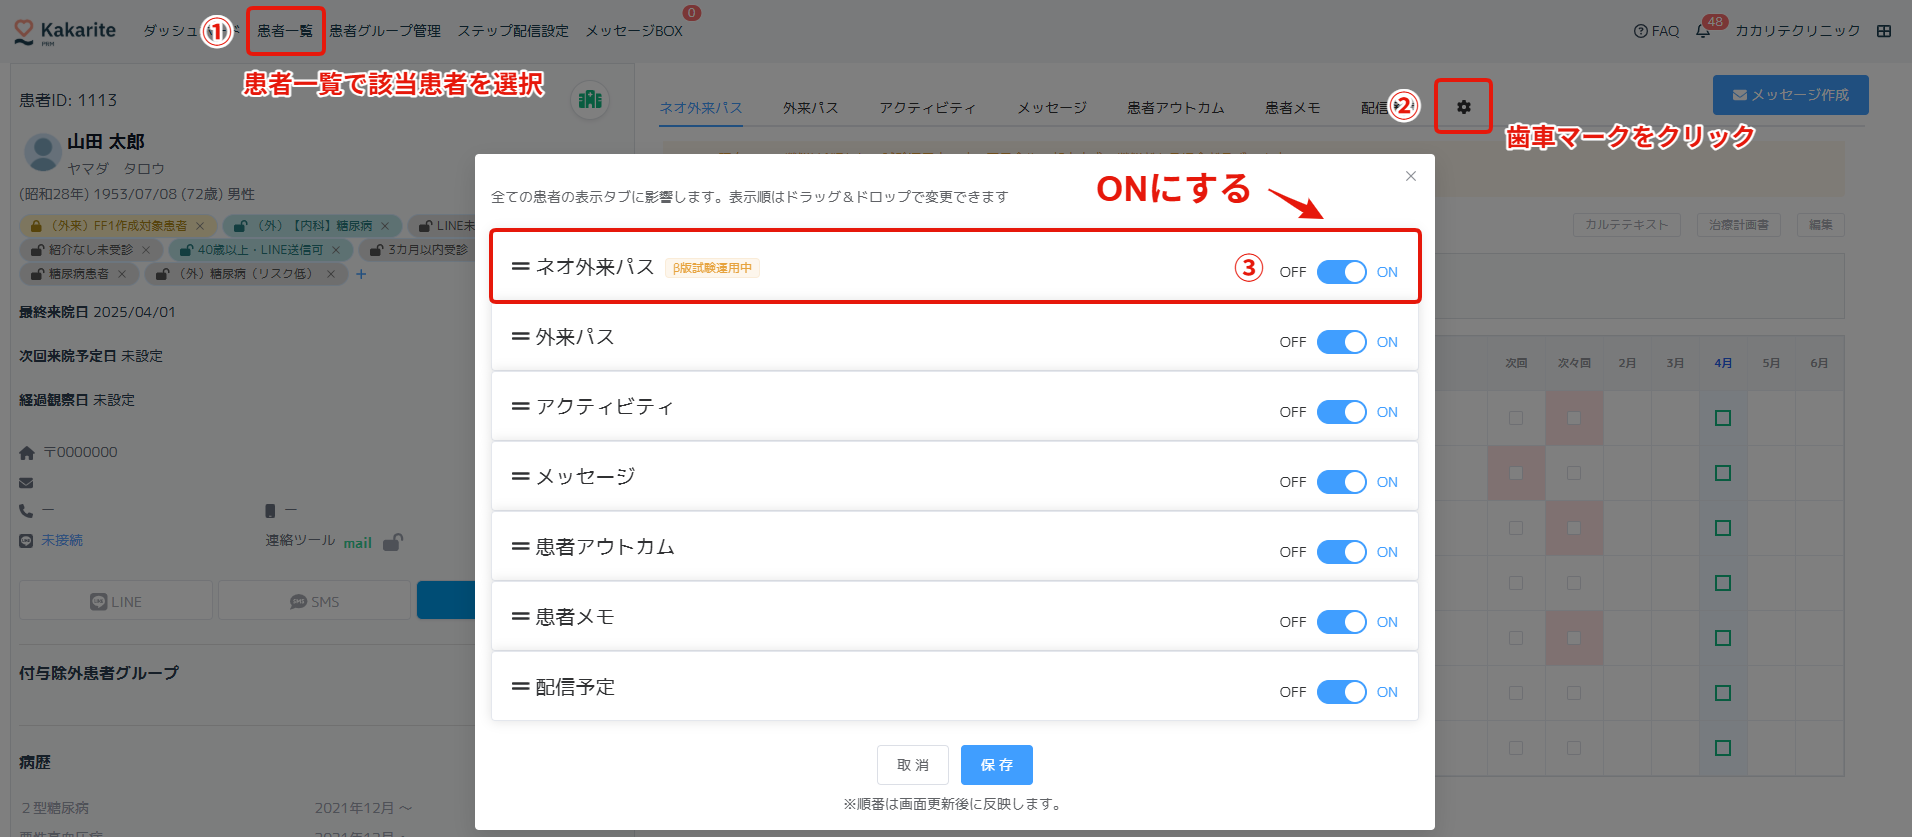Switch to the ネオ外来パス tab
Screen dimensions: 1912x837
[x=701, y=108]
